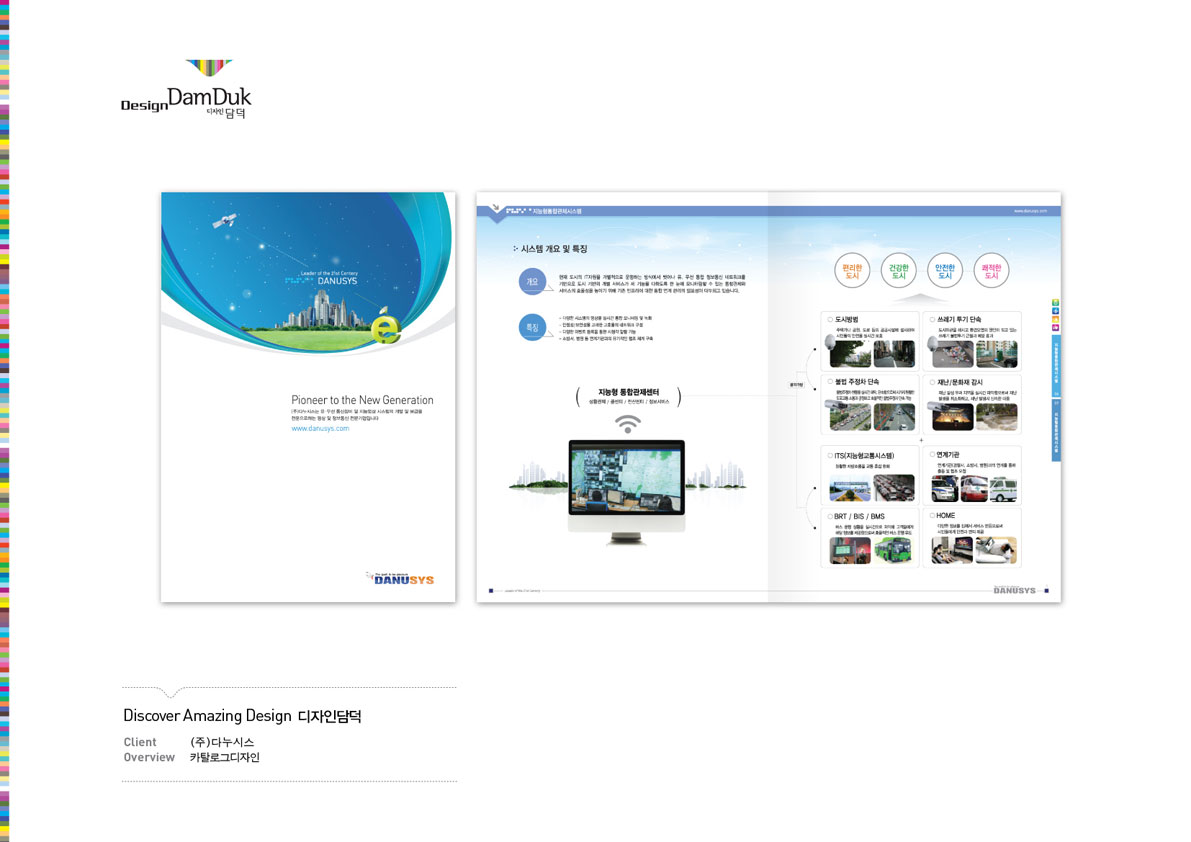Viewport: 1191px width, 842px height.
Task: Click the 'Client' label
Action: 140,743
